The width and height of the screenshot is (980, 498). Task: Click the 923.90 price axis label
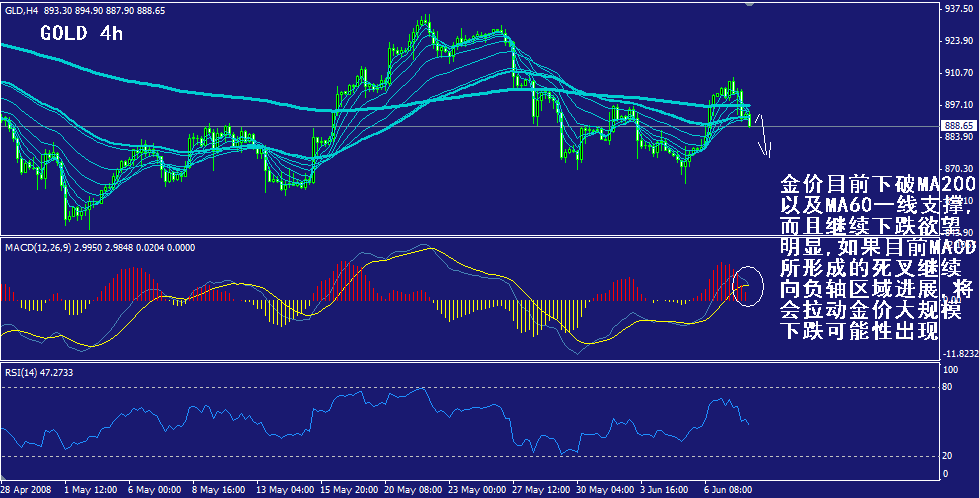(957, 41)
